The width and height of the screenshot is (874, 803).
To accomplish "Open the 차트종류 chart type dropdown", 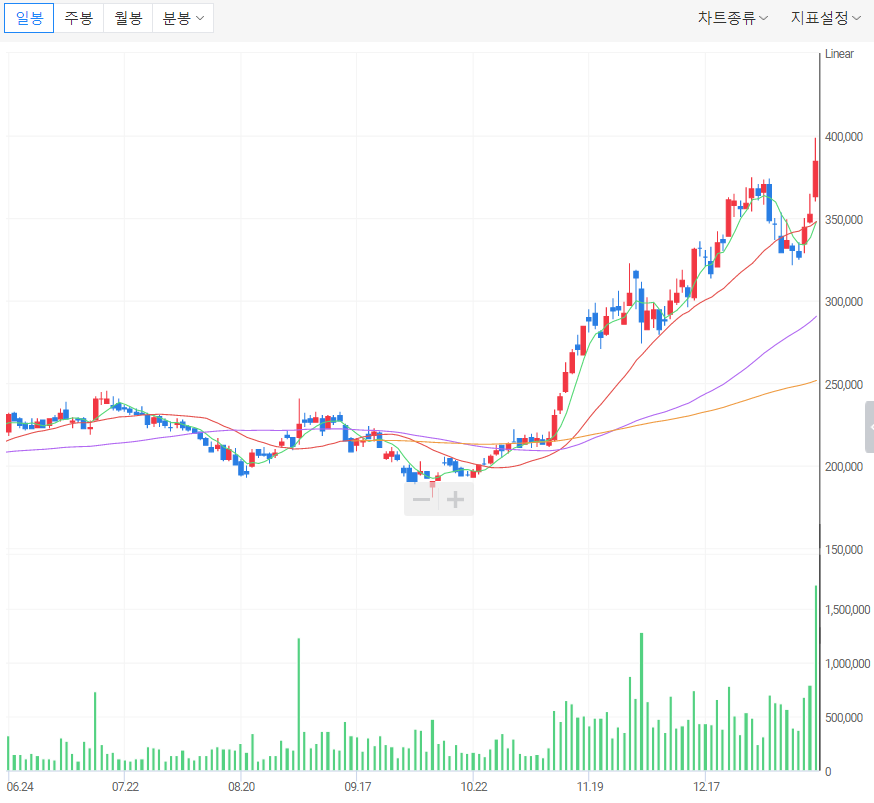I will 733,18.
